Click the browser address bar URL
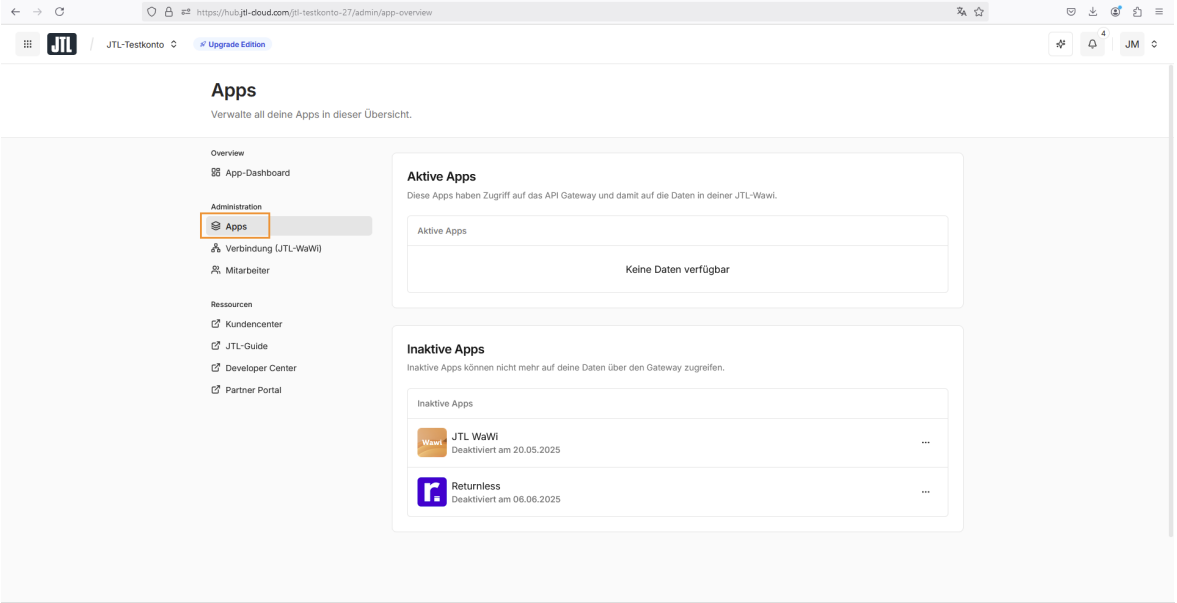 coord(314,12)
